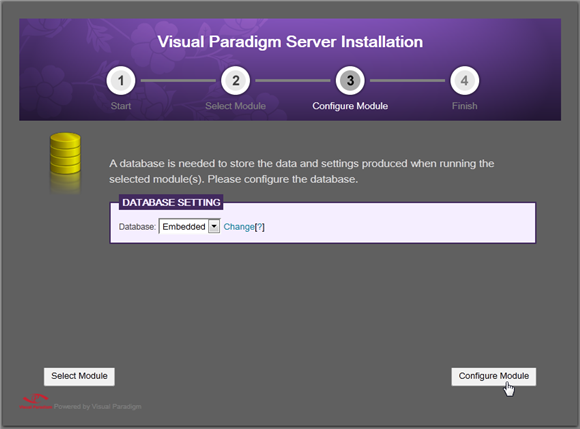Click the 'Configure Module' step label in header
This screenshot has height=429, width=580.
350,106
